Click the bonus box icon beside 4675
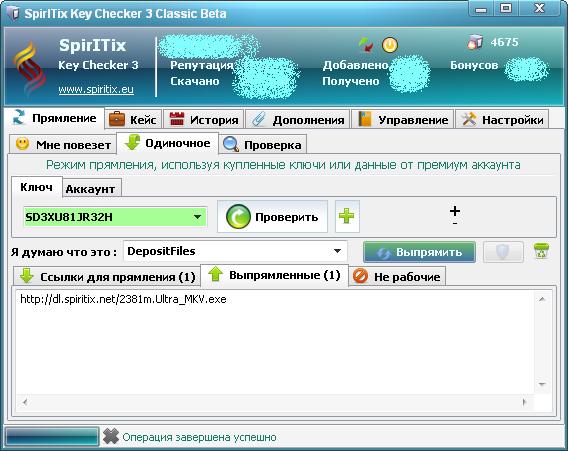Image resolution: width=568 pixels, height=451 pixels. 475,42
